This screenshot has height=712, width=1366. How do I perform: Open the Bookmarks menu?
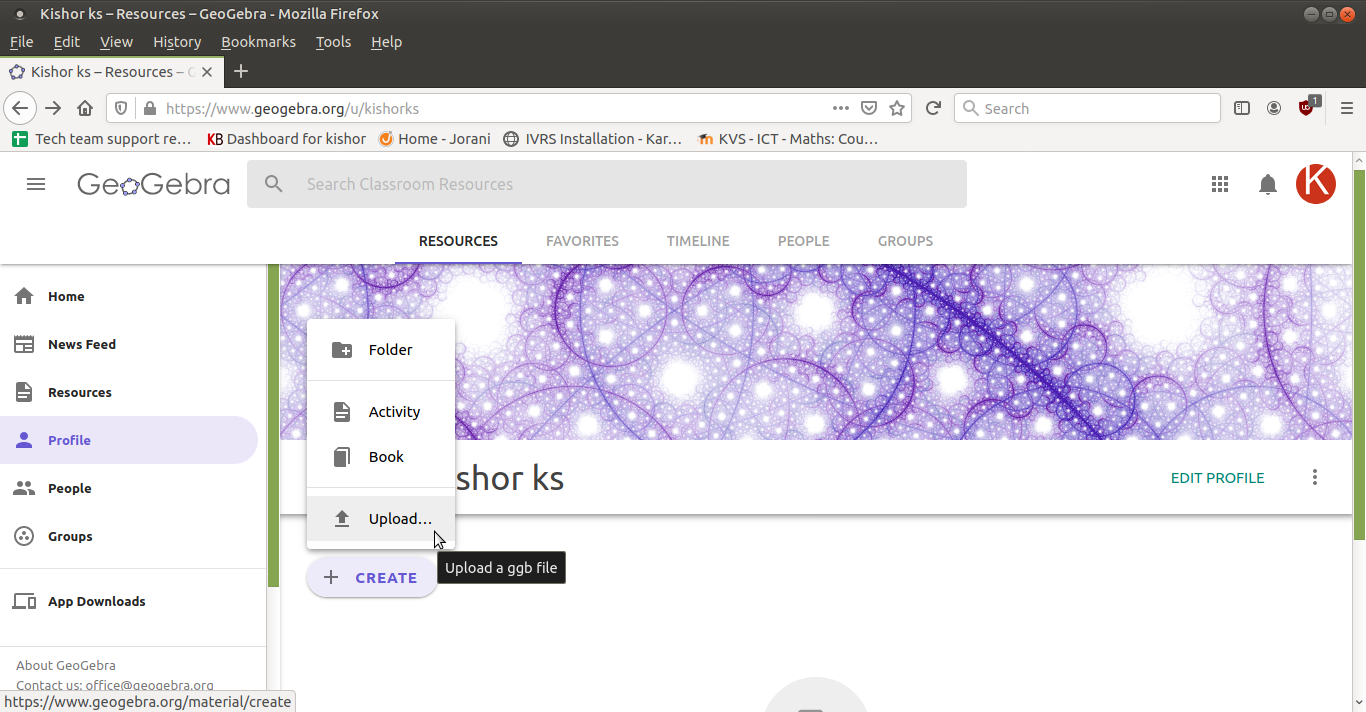[258, 41]
